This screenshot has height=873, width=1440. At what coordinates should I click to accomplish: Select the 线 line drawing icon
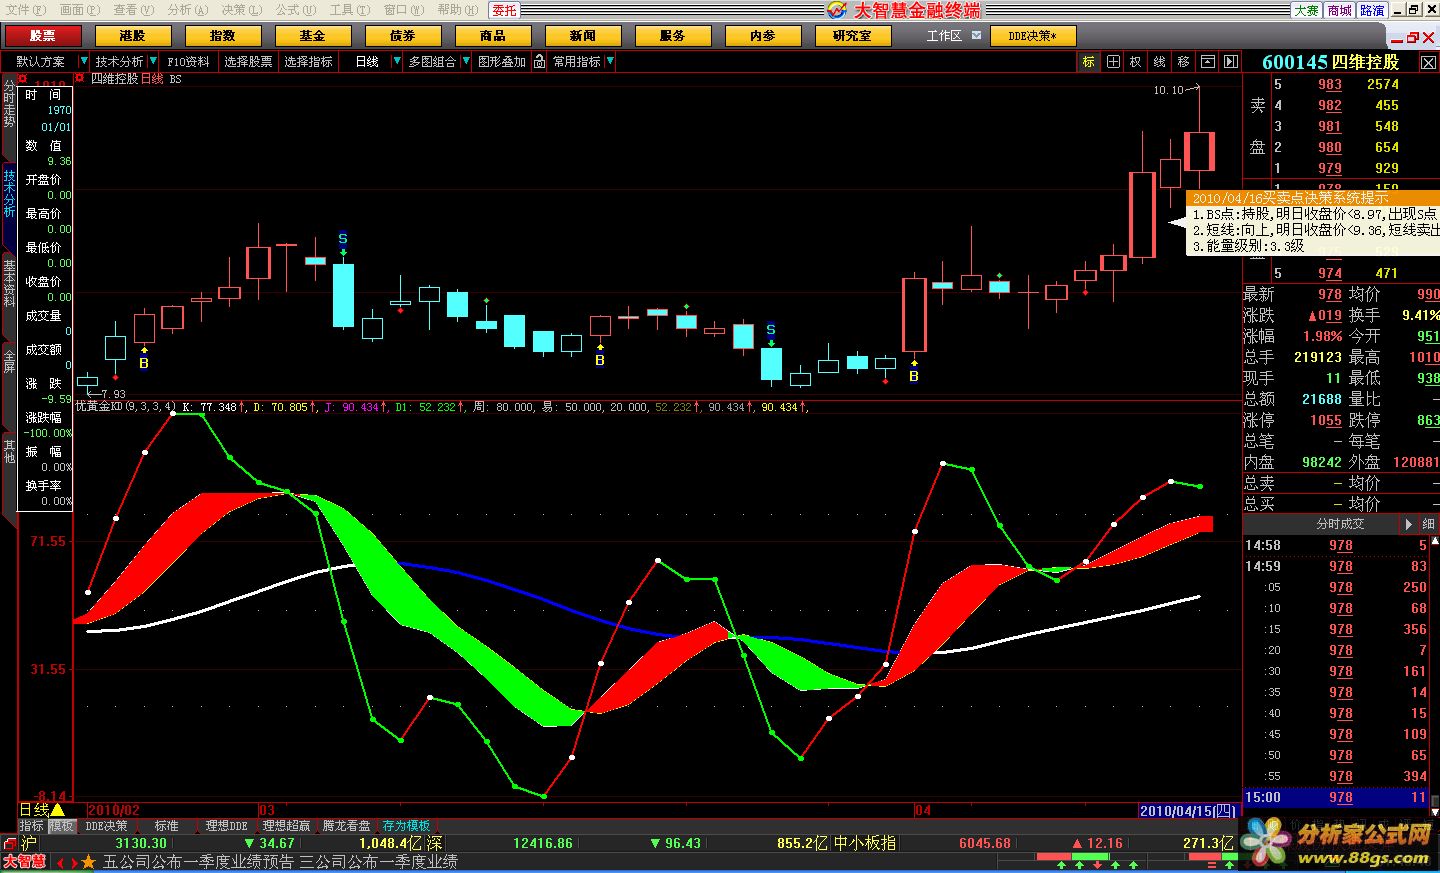(x=1159, y=61)
